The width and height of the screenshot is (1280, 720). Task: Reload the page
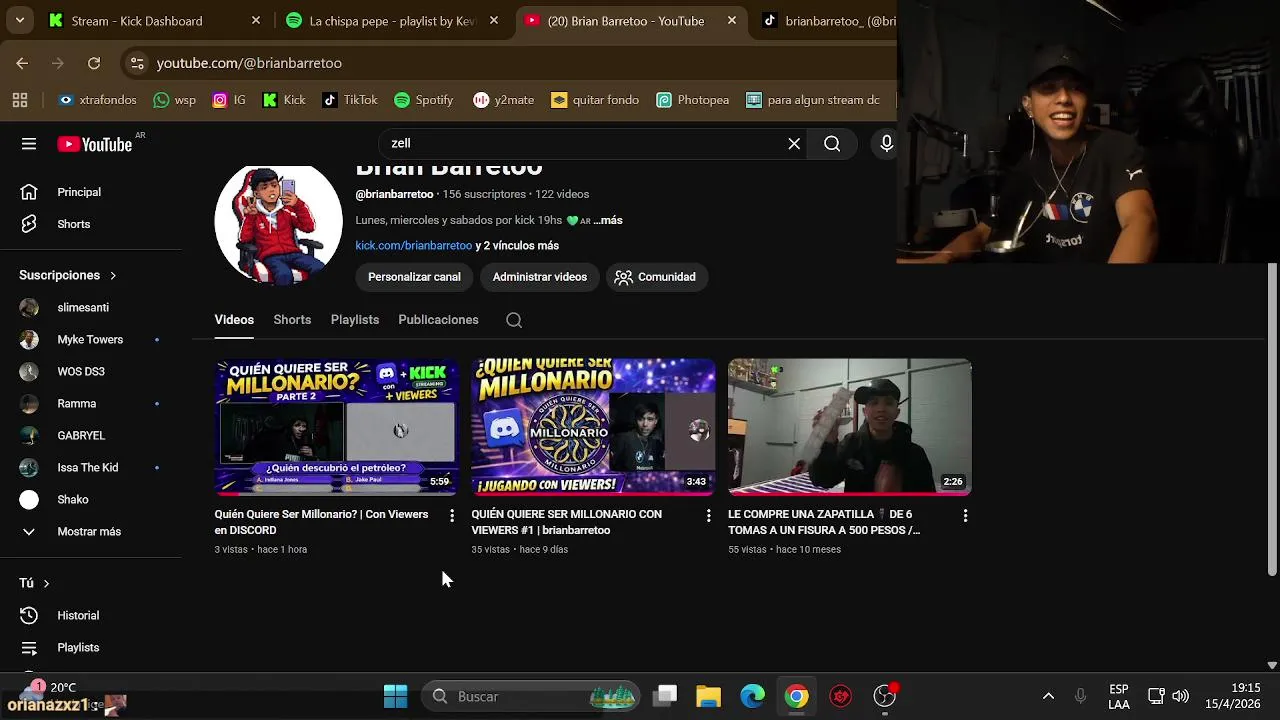tap(94, 63)
